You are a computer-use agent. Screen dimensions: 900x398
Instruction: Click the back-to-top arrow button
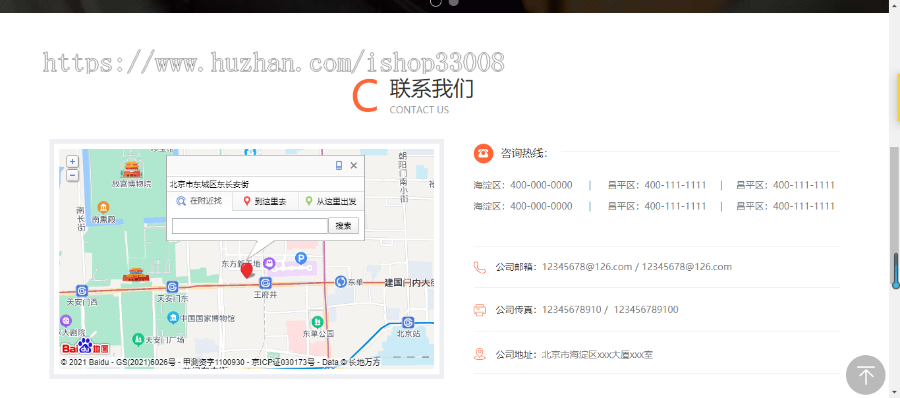[866, 375]
